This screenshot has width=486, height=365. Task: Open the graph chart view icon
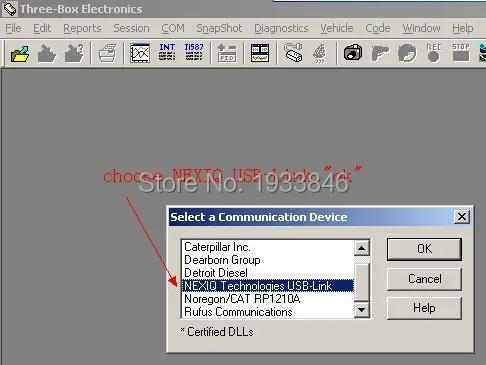(140, 53)
